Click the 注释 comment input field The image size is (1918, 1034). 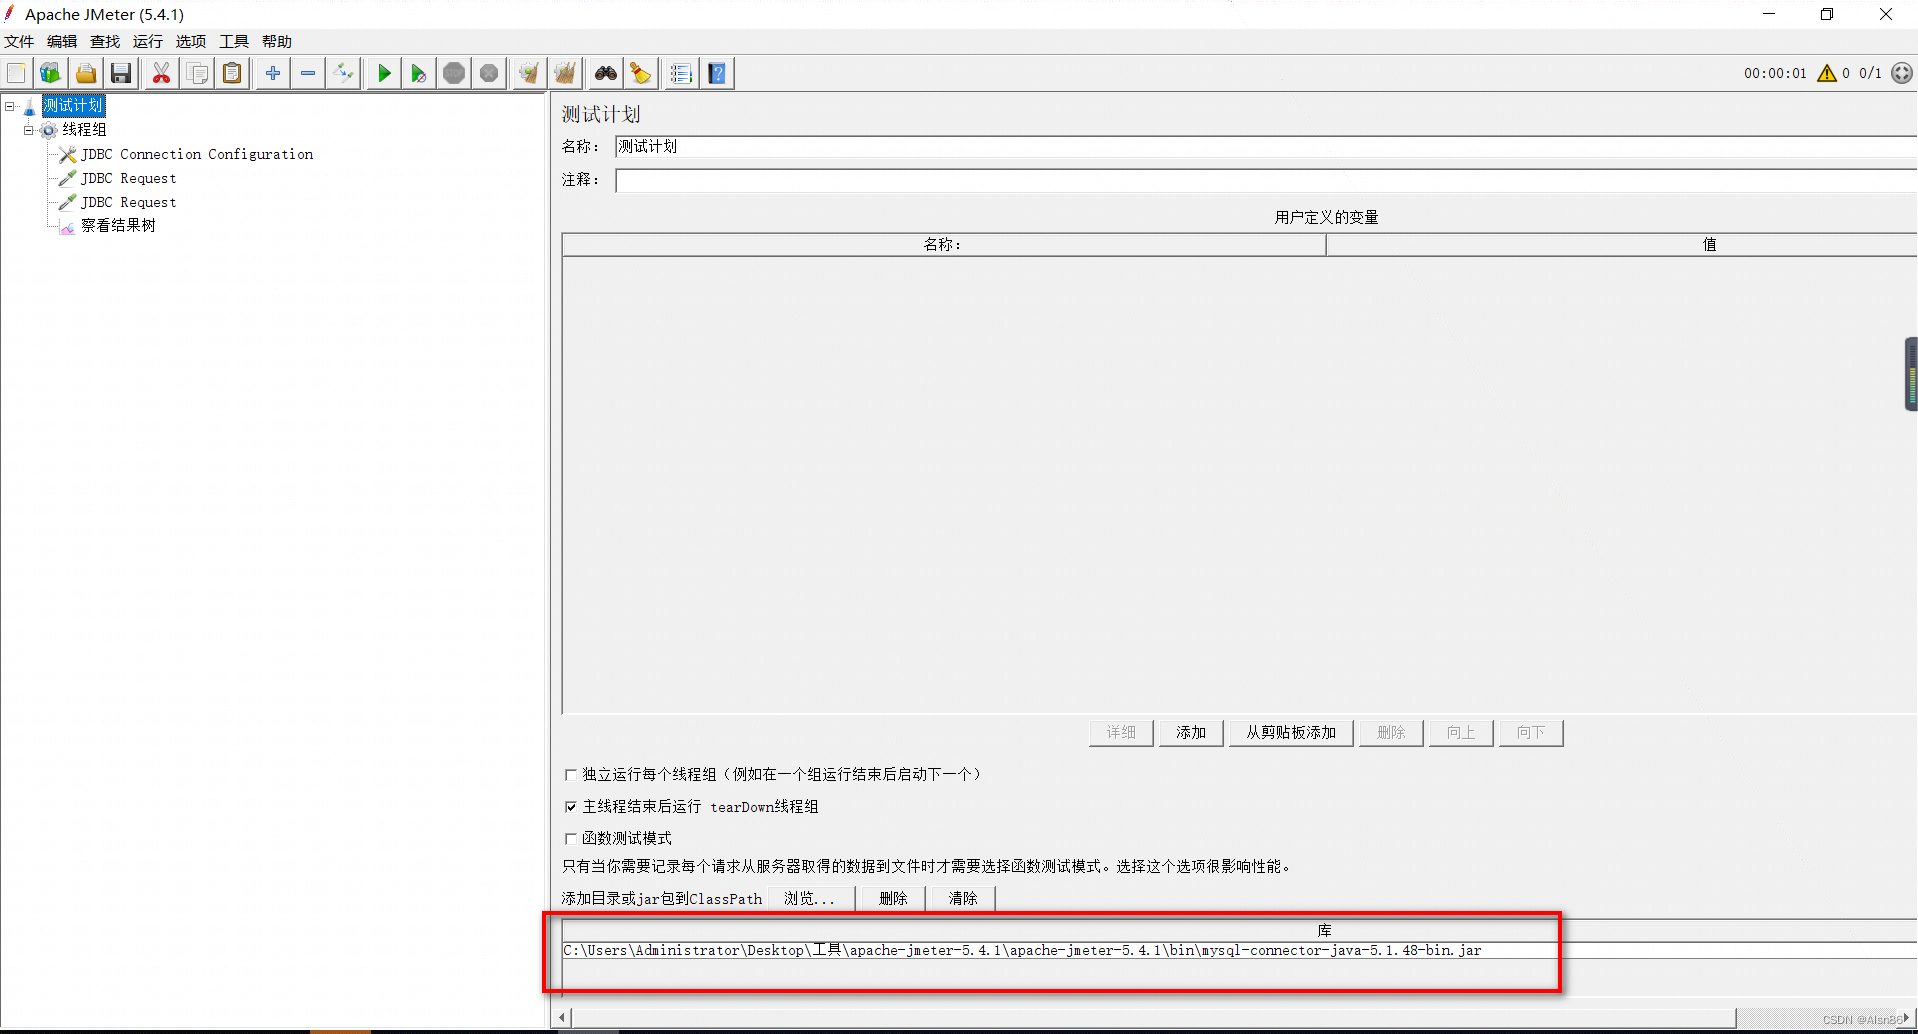1266,180
